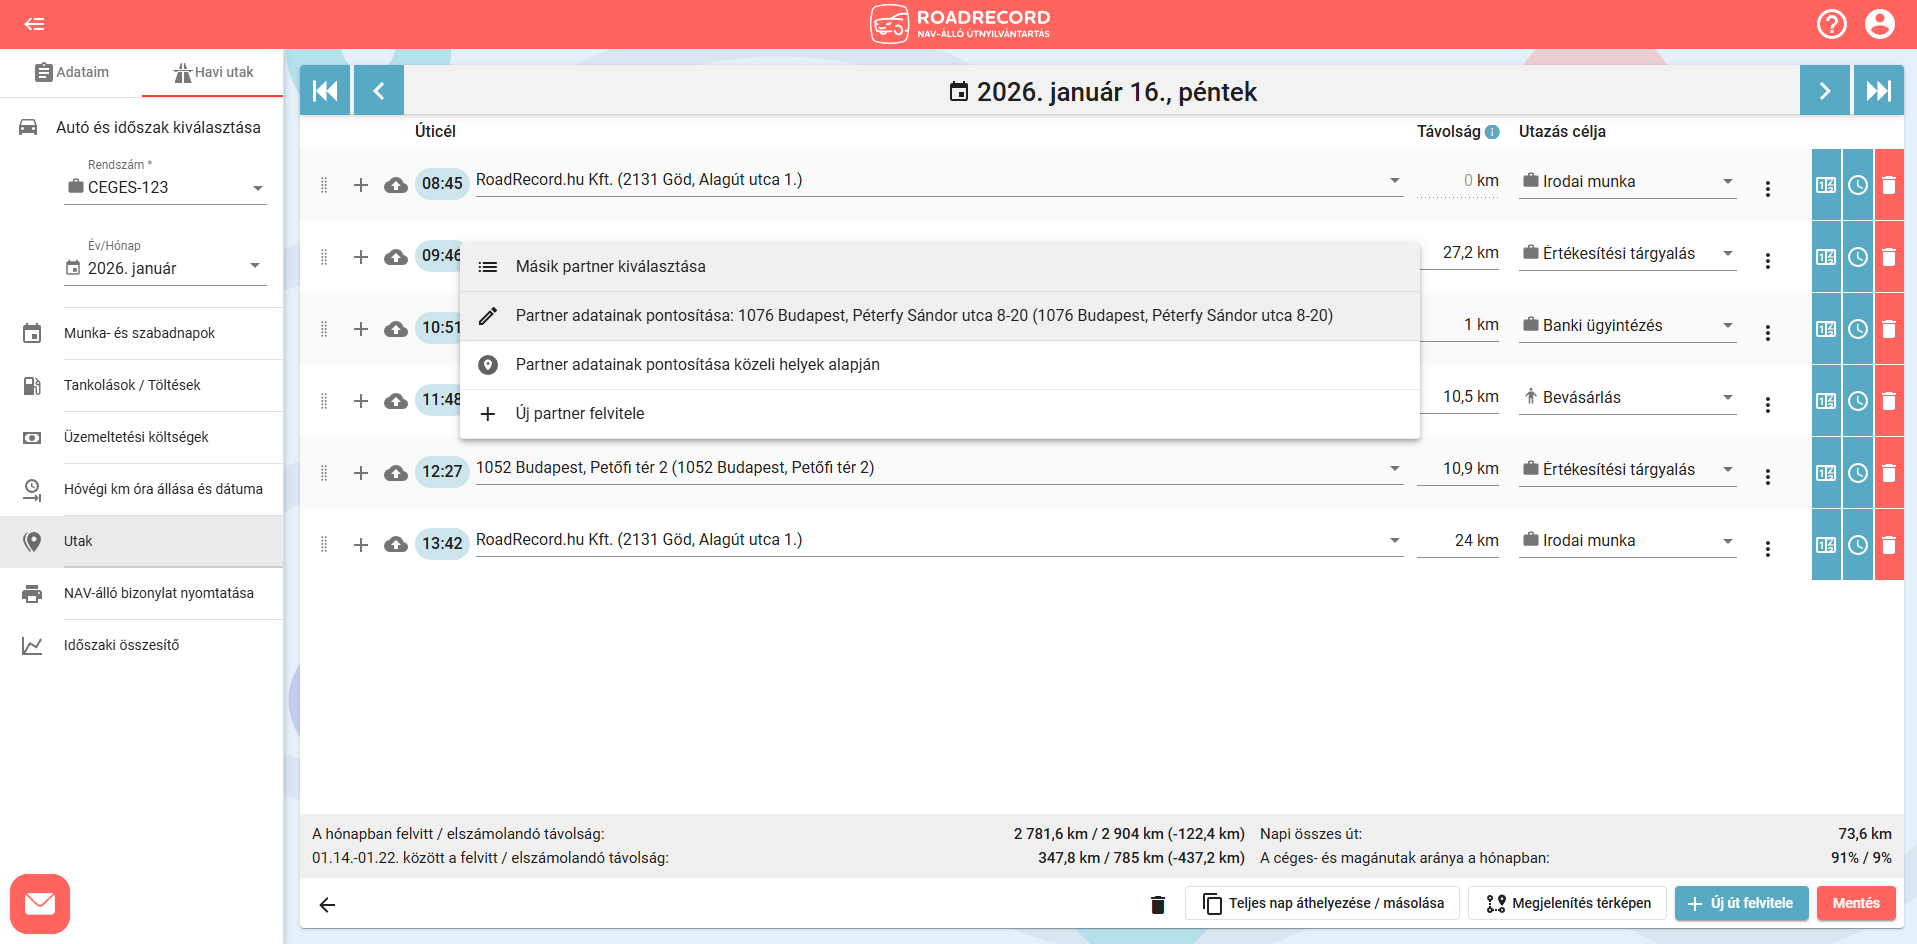This screenshot has width=1917, height=944.
Task: Go to the next day
Action: 1824,91
